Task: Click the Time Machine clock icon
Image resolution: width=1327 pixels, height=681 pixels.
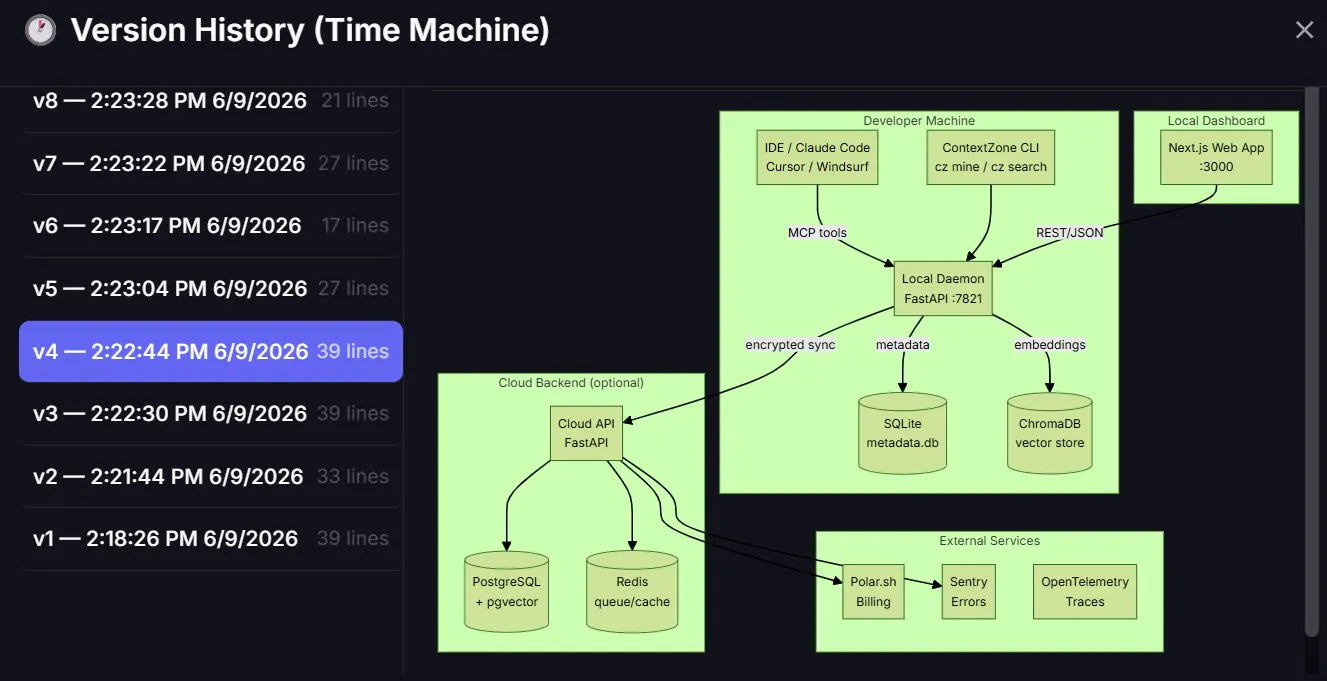Action: [x=40, y=30]
